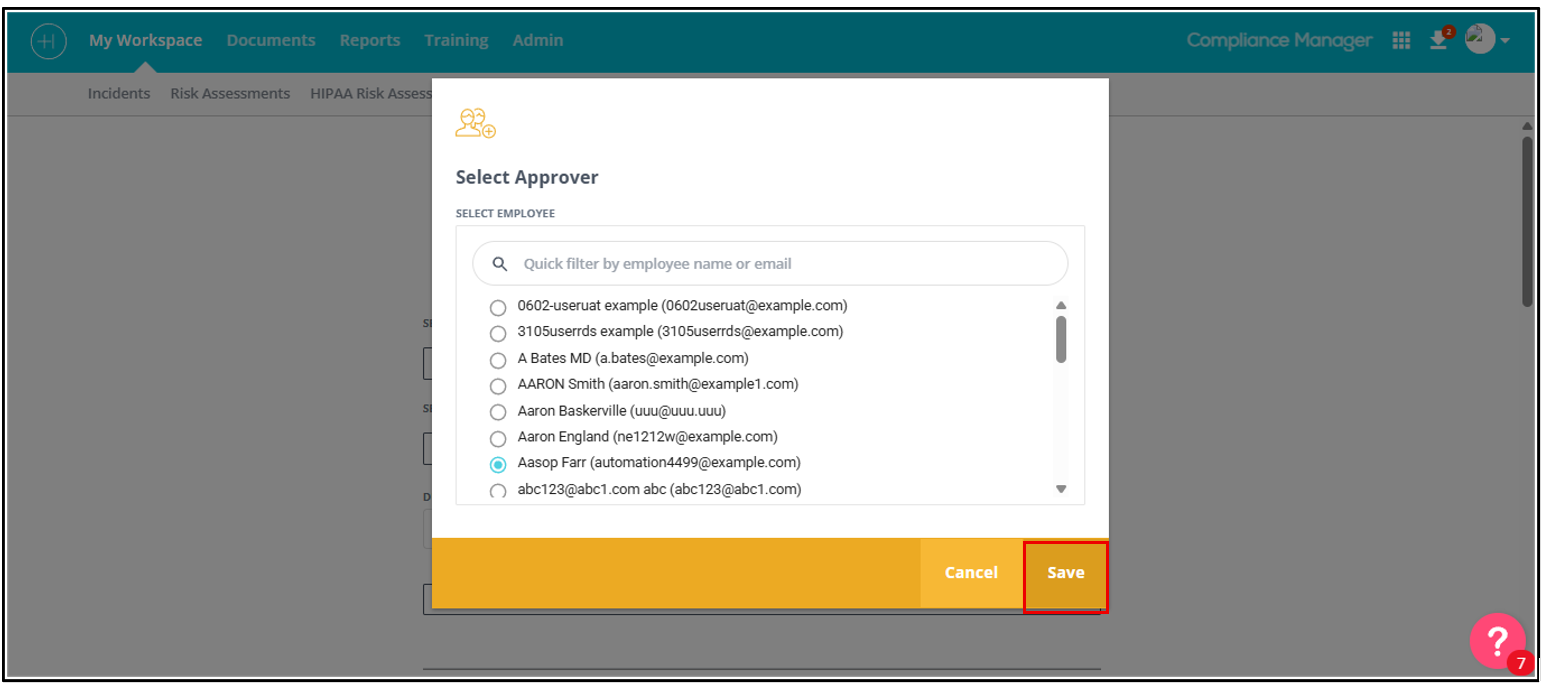Click the circular home logo icon
This screenshot has height=686, width=1545.
(x=48, y=41)
